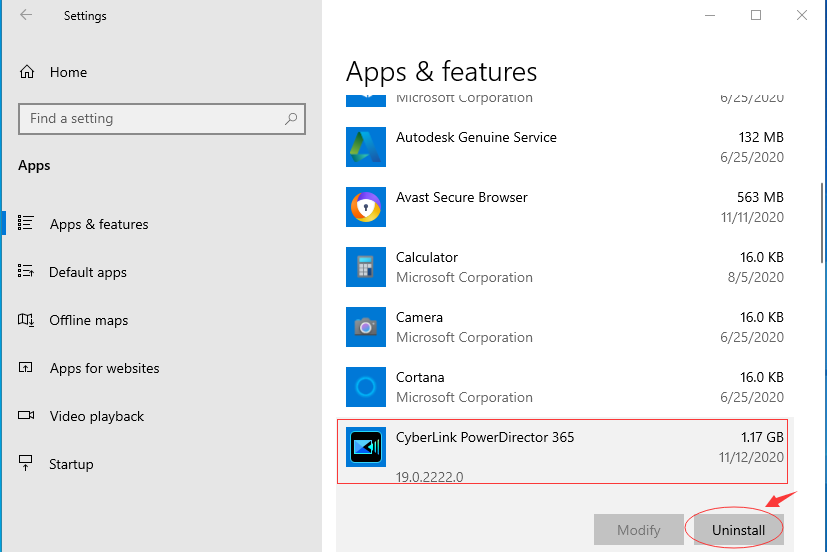
Task: Click the search magnifier icon
Action: tap(291, 119)
